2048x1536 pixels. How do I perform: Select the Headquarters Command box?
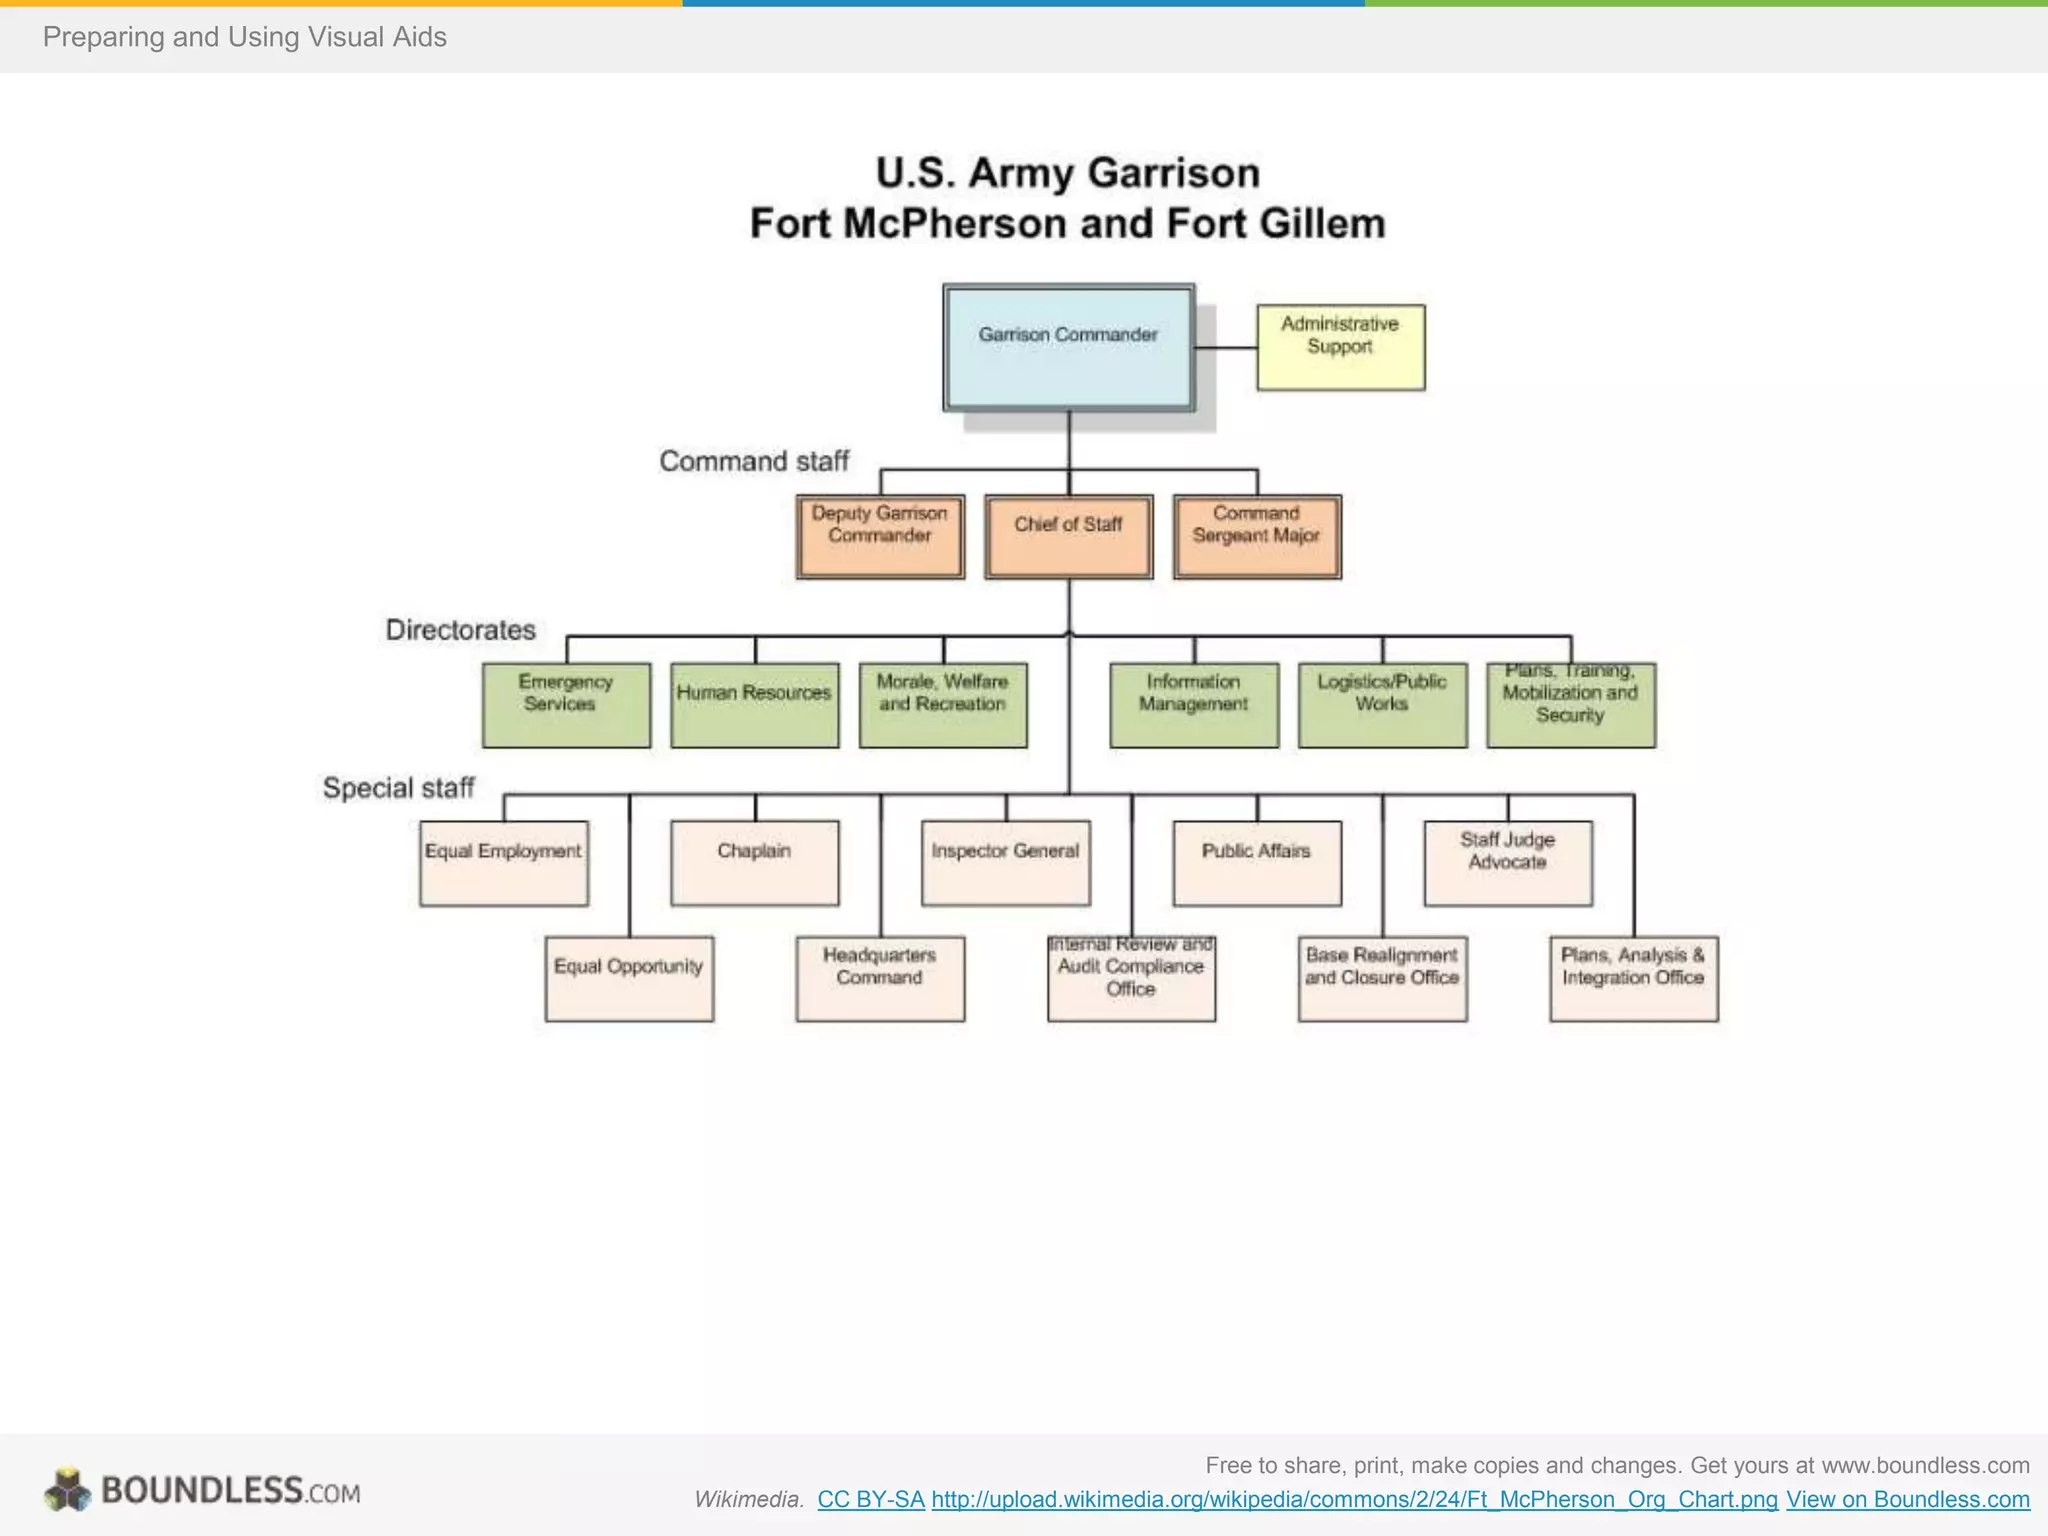click(x=880, y=978)
